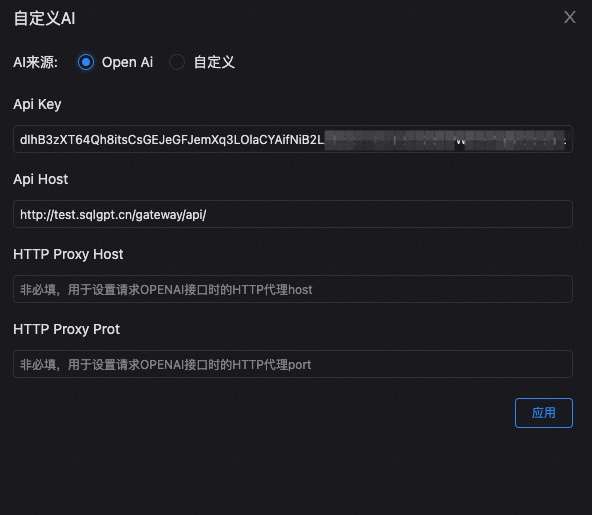Click the Api Key field label
This screenshot has width=592, height=515.
tap(37, 105)
